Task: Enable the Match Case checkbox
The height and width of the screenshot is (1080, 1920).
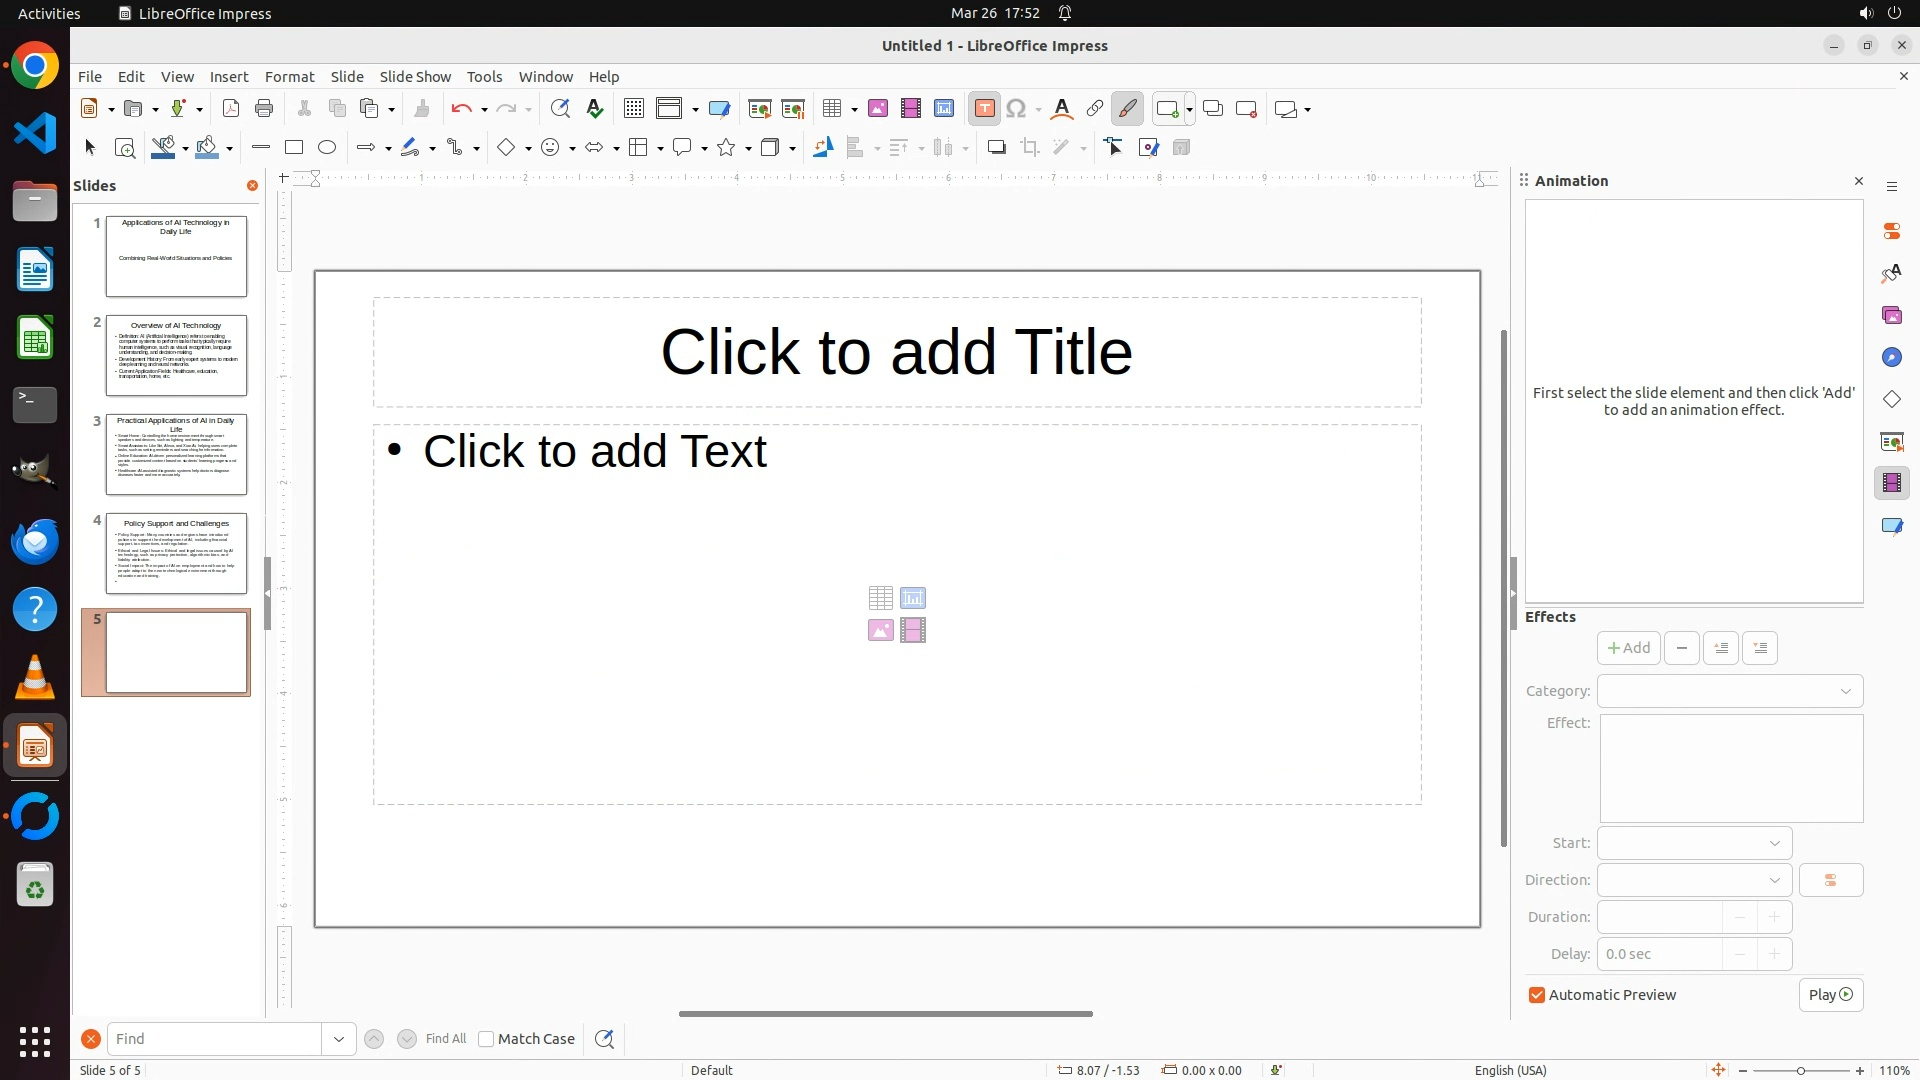Action: pyautogui.click(x=486, y=1039)
